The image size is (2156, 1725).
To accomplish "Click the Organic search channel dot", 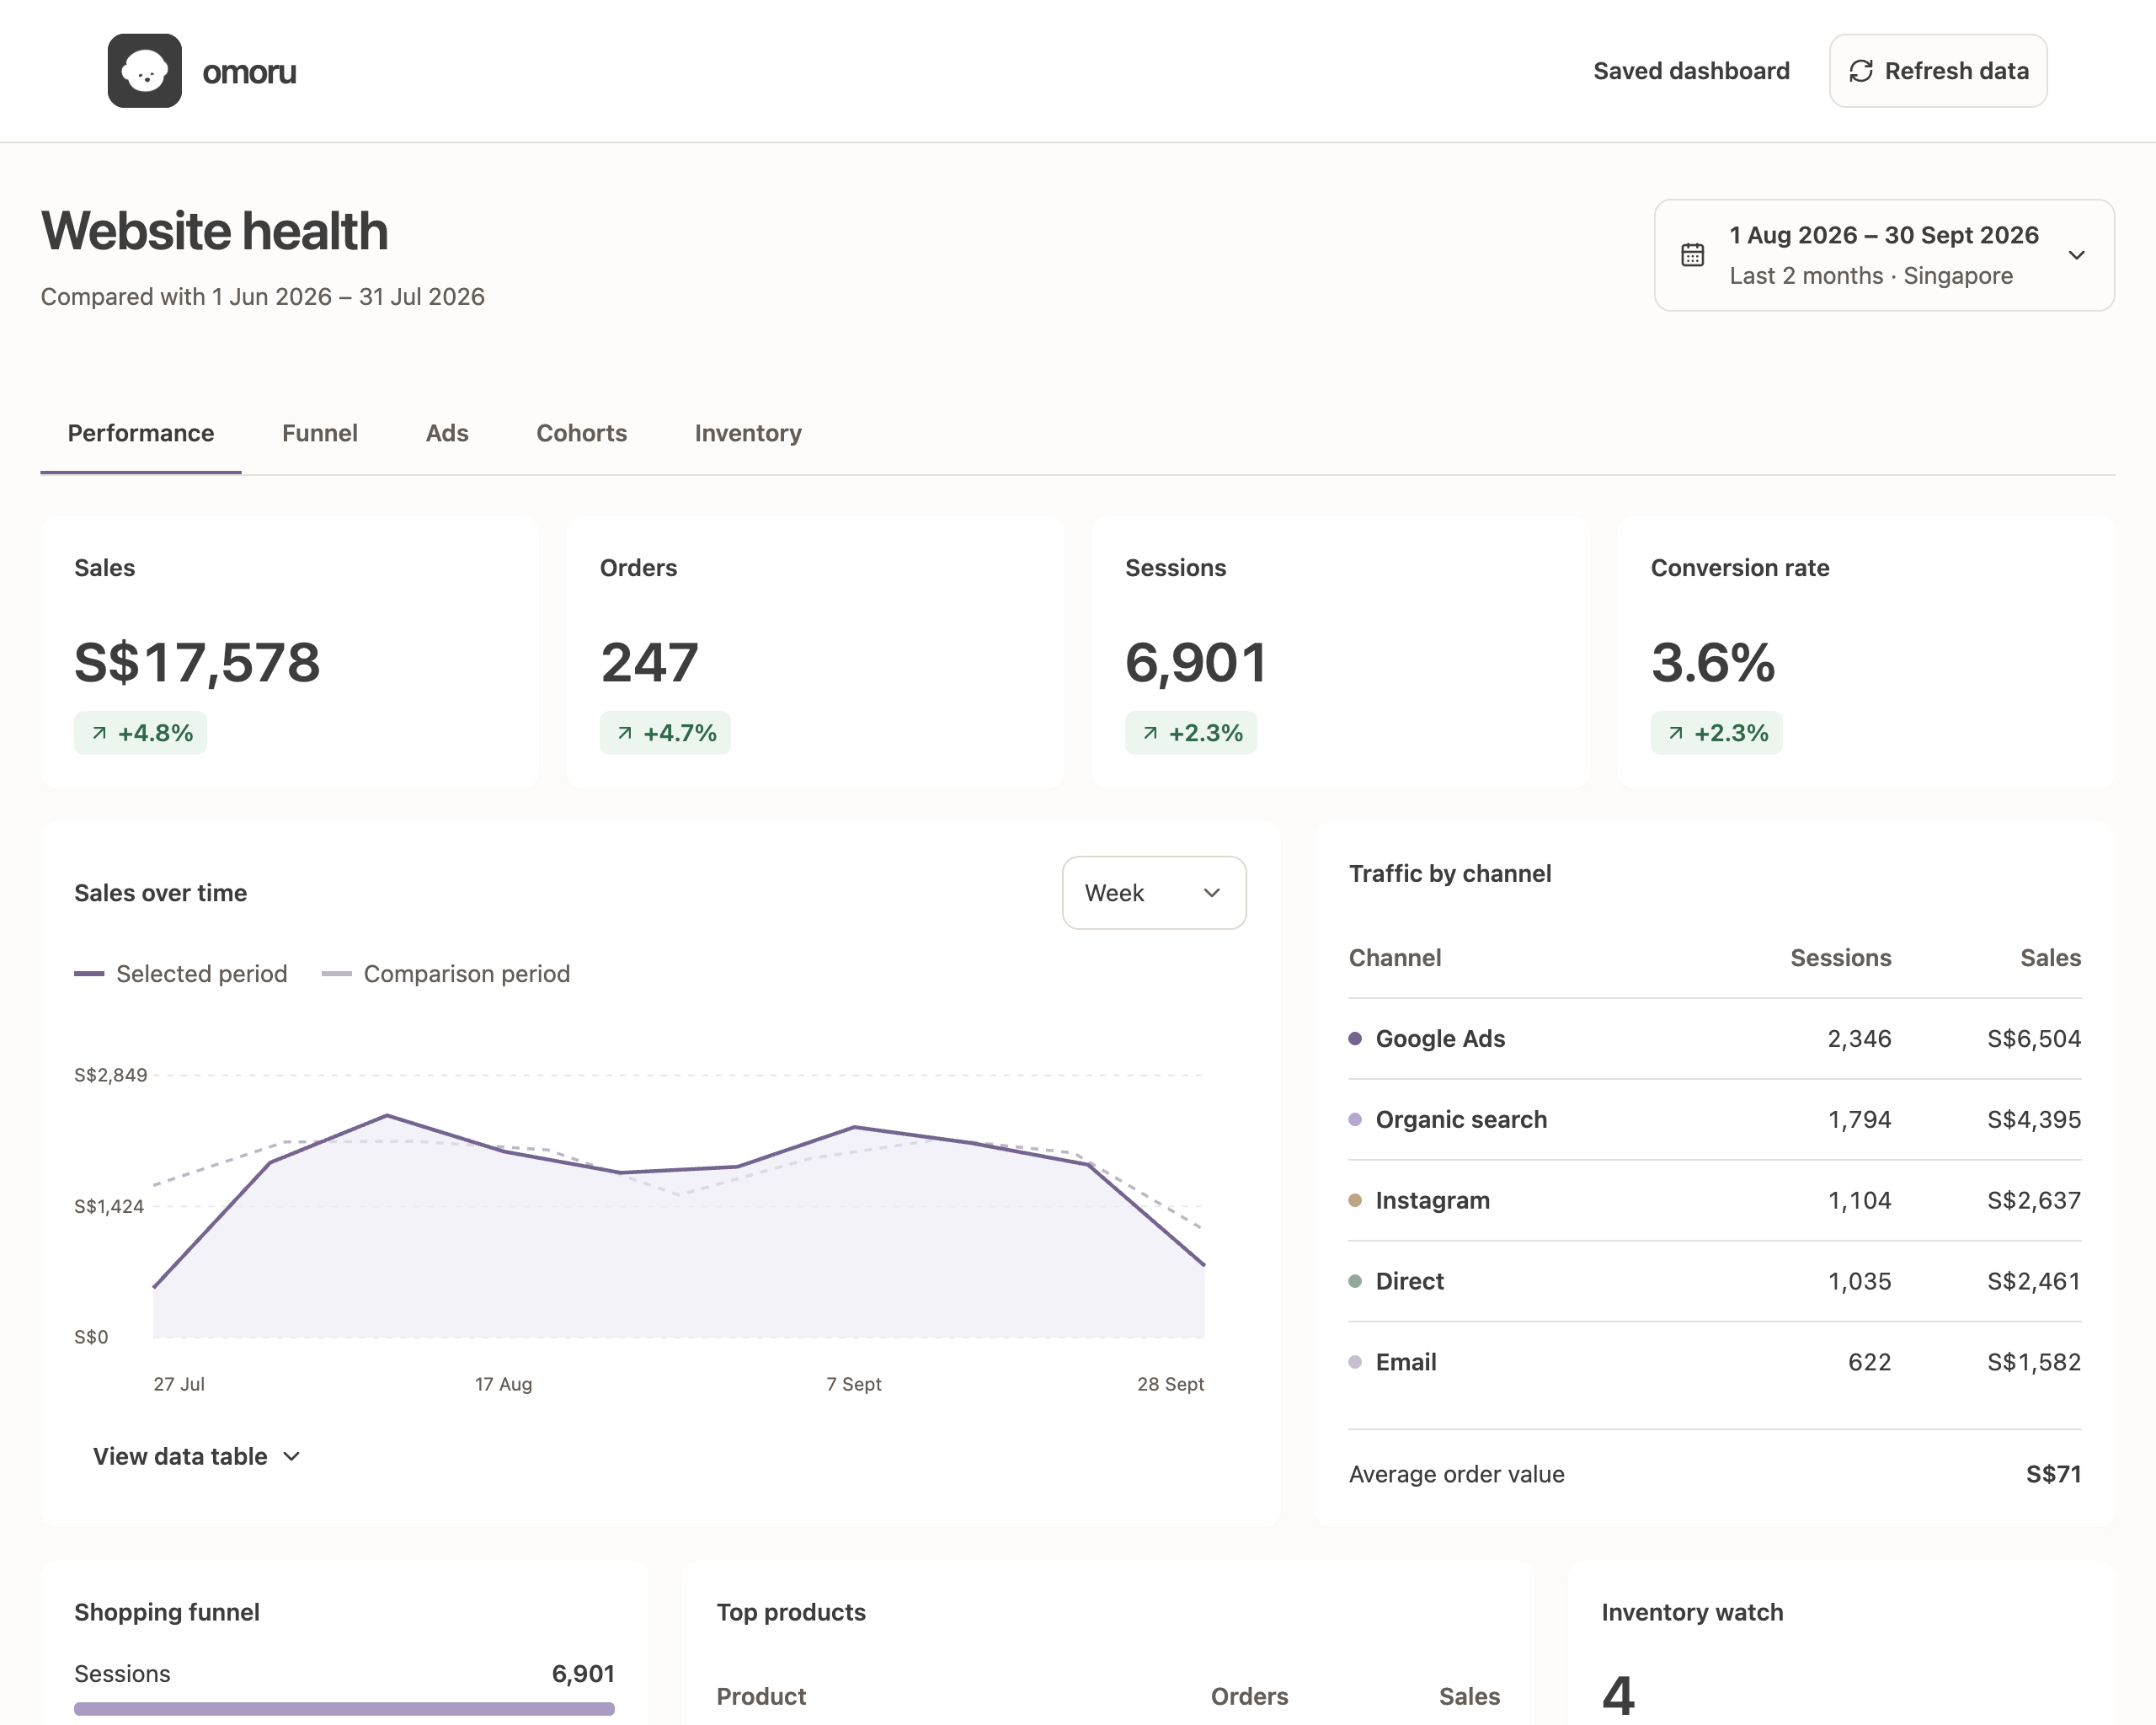I will (1355, 1119).
